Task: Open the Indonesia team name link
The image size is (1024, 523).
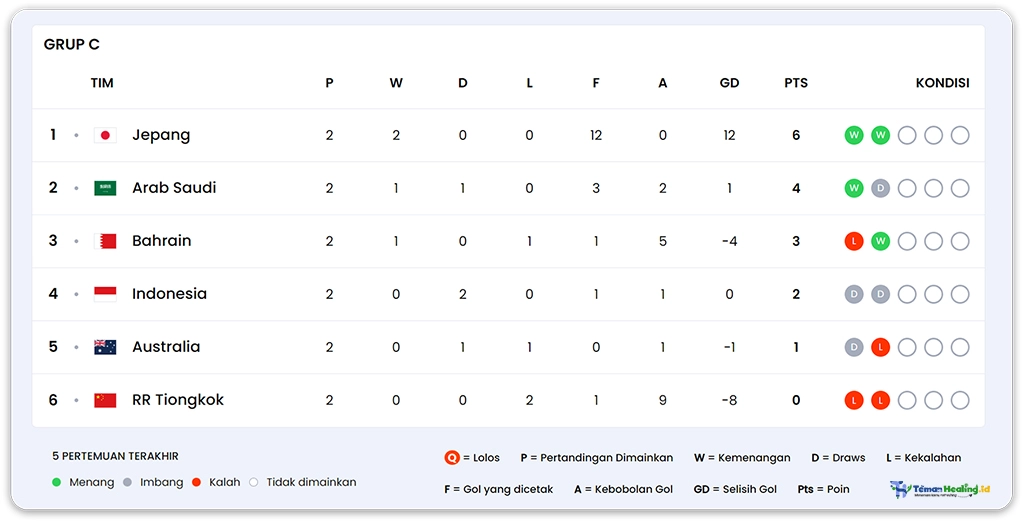Action: 169,294
